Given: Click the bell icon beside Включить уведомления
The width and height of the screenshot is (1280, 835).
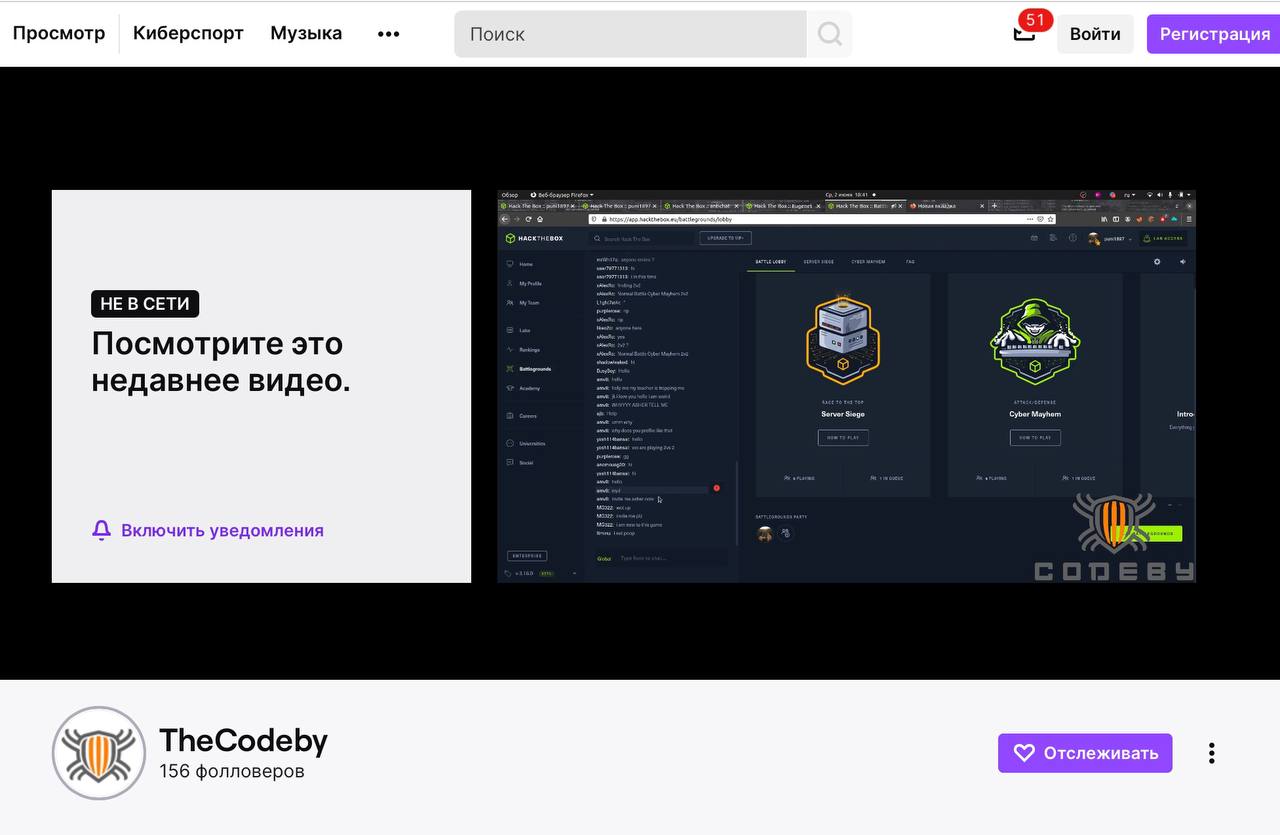Looking at the screenshot, I should pyautogui.click(x=101, y=530).
